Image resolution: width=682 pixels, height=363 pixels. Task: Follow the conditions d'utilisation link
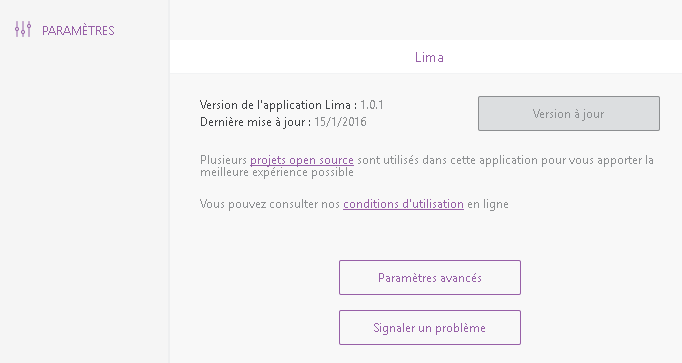403,204
